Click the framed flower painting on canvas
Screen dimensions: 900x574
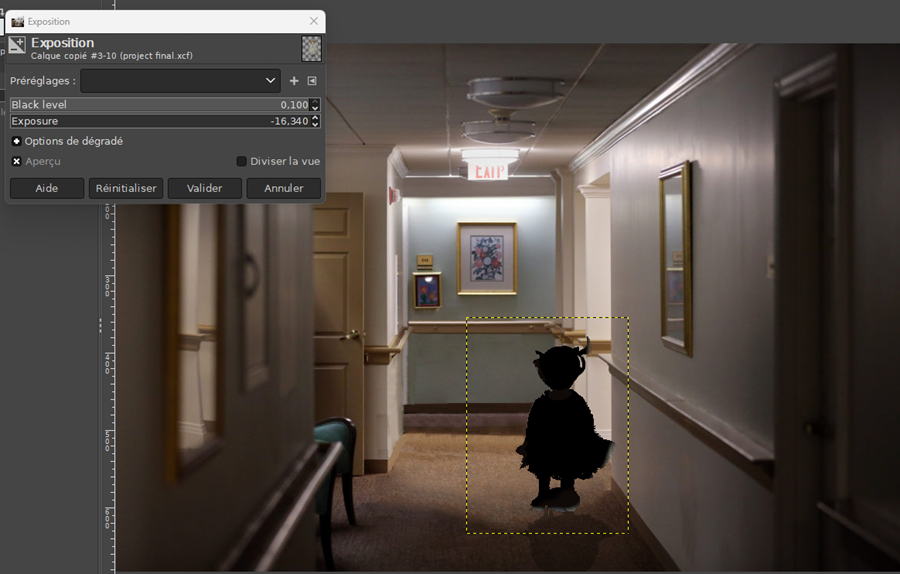(486, 258)
